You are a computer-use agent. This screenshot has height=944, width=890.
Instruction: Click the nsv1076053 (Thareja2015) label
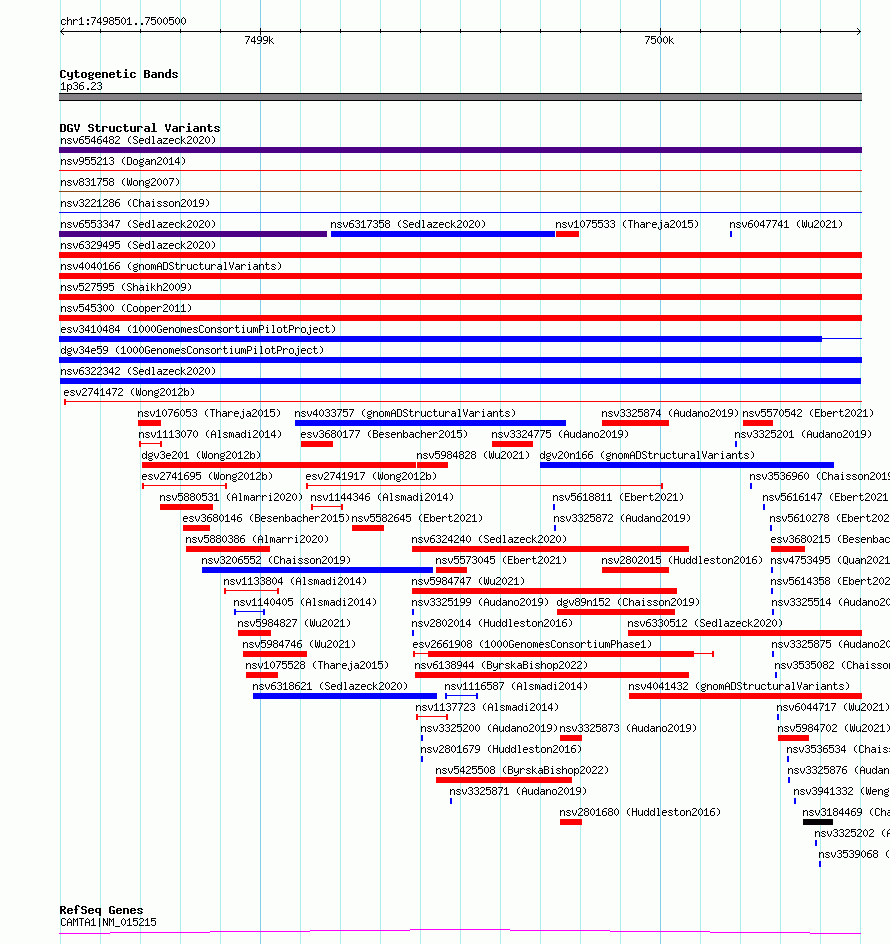[x=209, y=414]
